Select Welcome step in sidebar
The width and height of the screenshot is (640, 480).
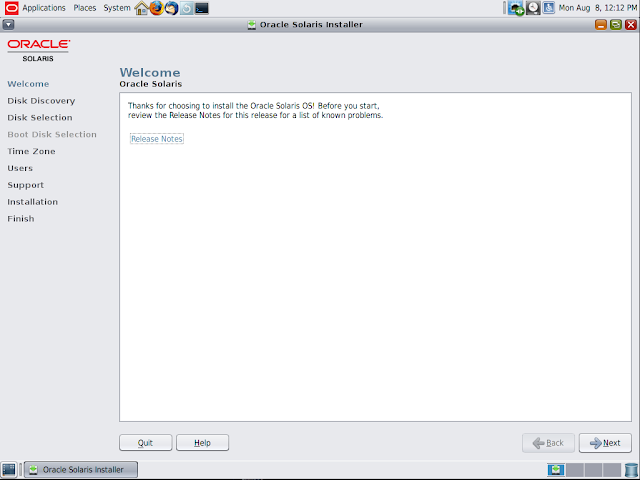(28, 84)
